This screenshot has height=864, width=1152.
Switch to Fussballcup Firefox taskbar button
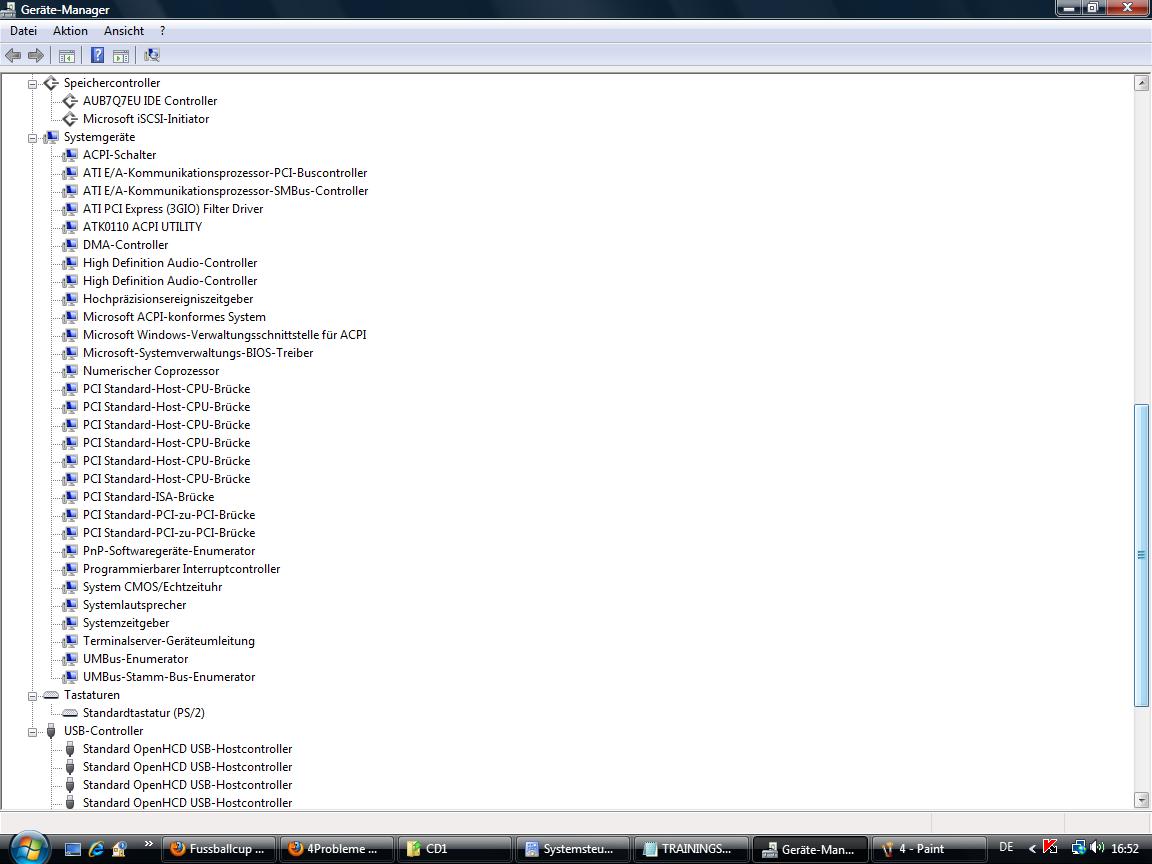pos(218,849)
